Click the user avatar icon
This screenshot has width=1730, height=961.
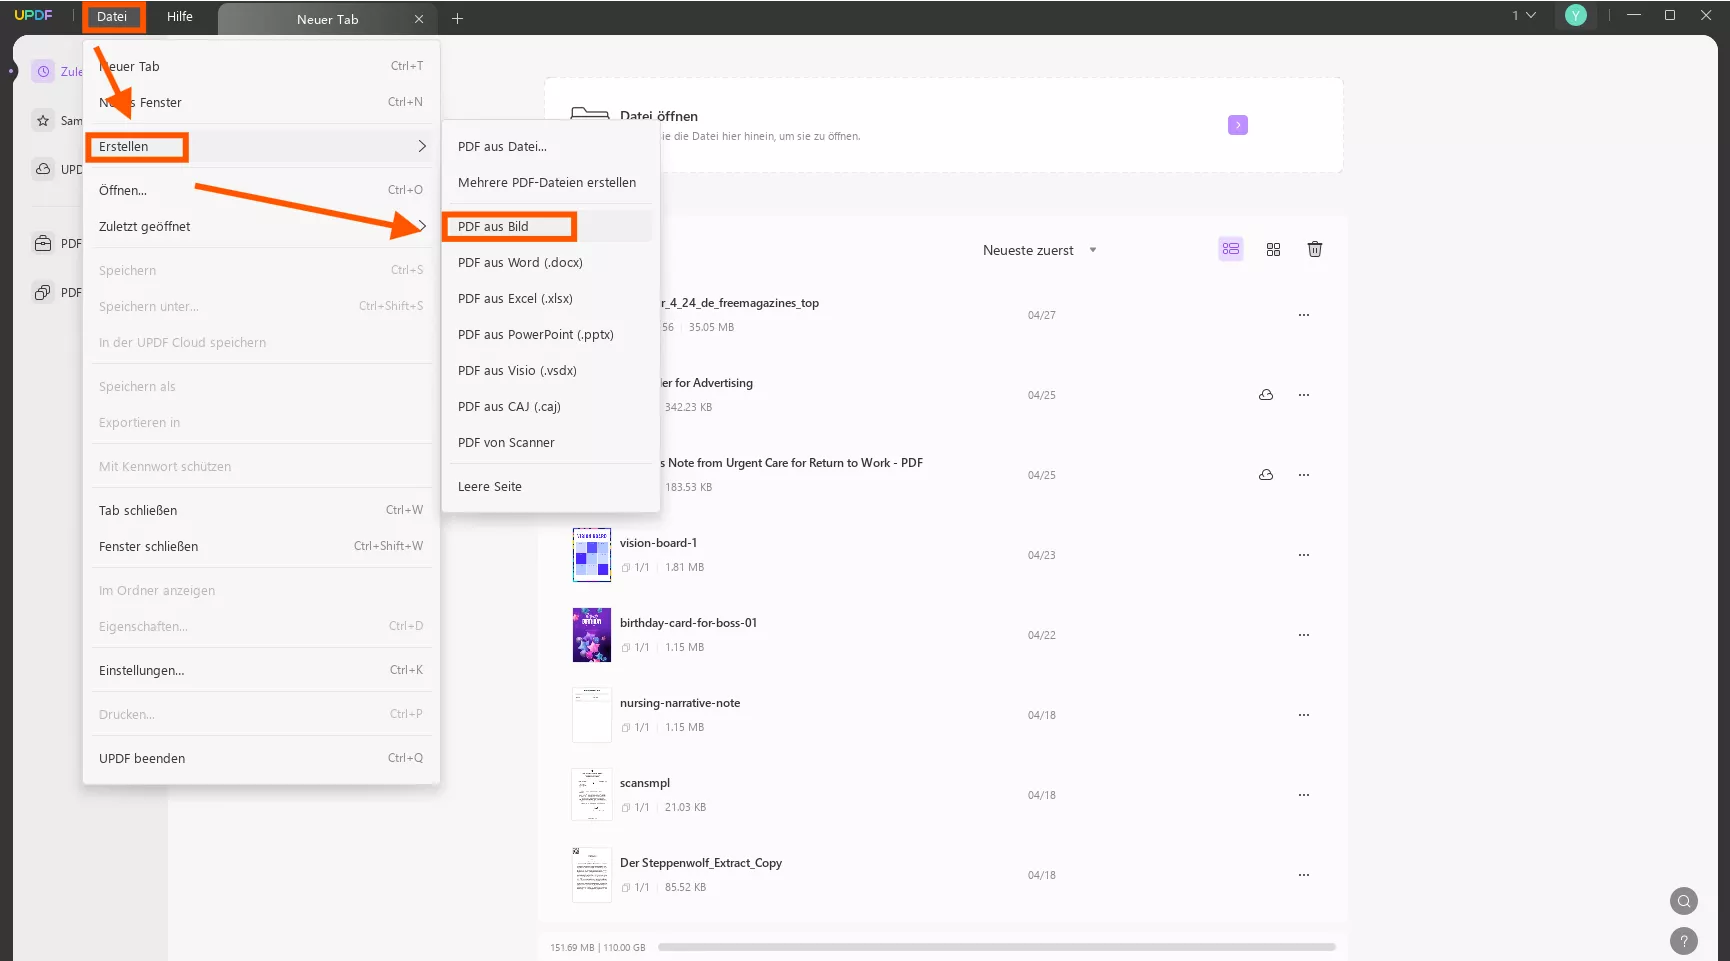(x=1576, y=15)
